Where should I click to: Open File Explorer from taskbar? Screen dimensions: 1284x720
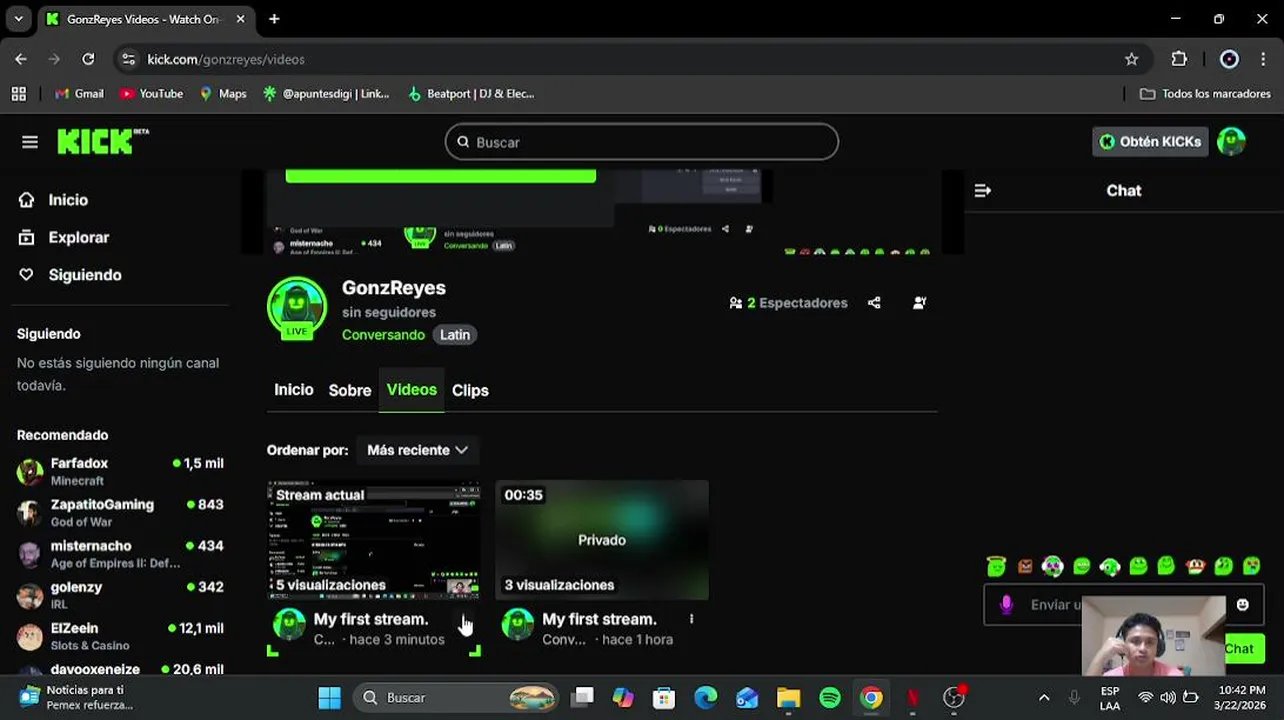pos(788,697)
